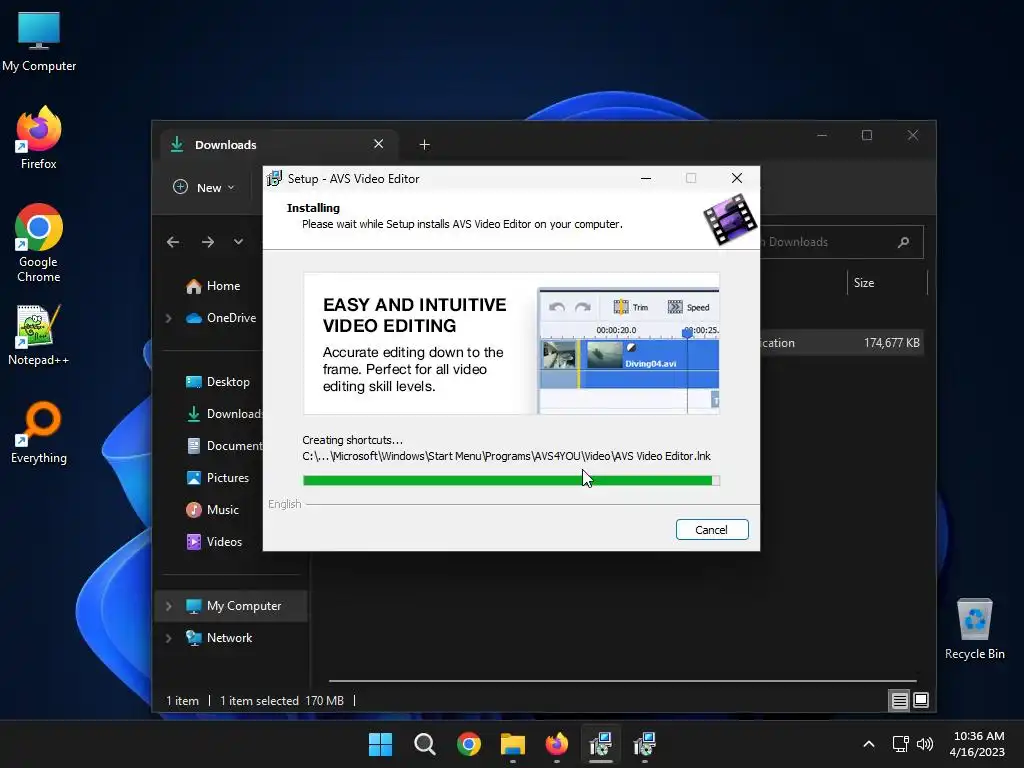Viewport: 1024px width, 768px height.
Task: Cancel the AVS Video Editor installation
Action: tap(712, 530)
